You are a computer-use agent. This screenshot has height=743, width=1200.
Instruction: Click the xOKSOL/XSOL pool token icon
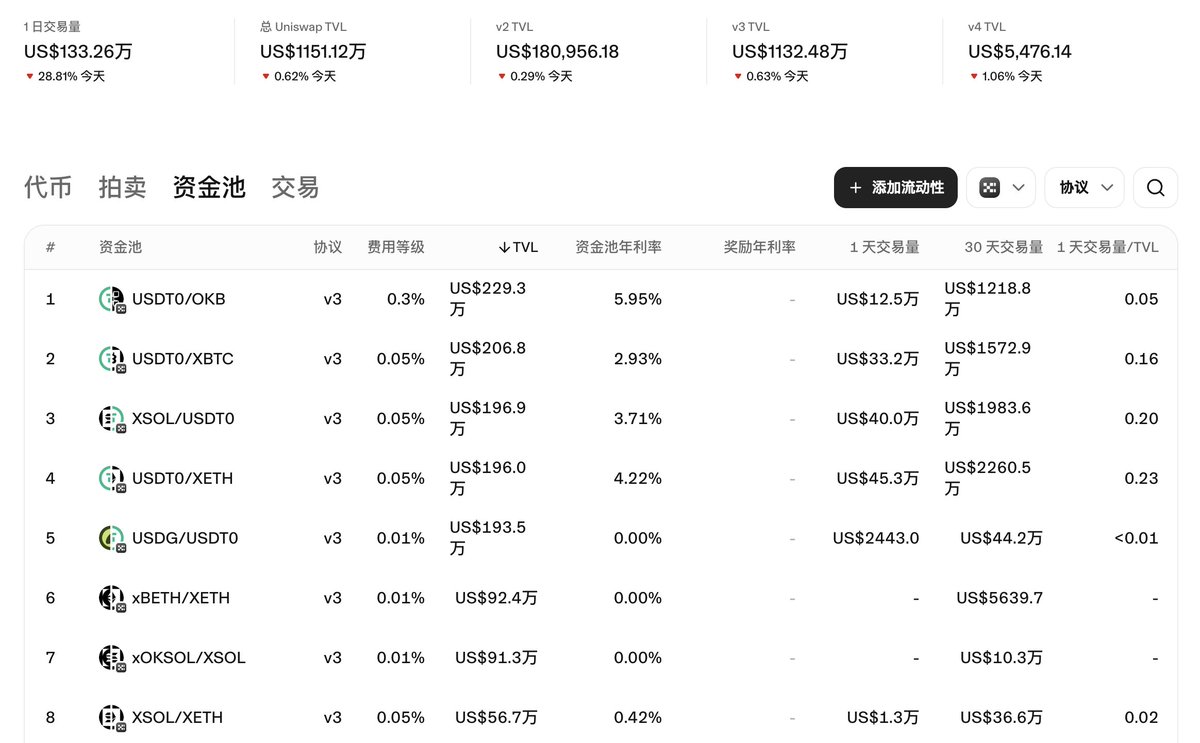coord(112,658)
